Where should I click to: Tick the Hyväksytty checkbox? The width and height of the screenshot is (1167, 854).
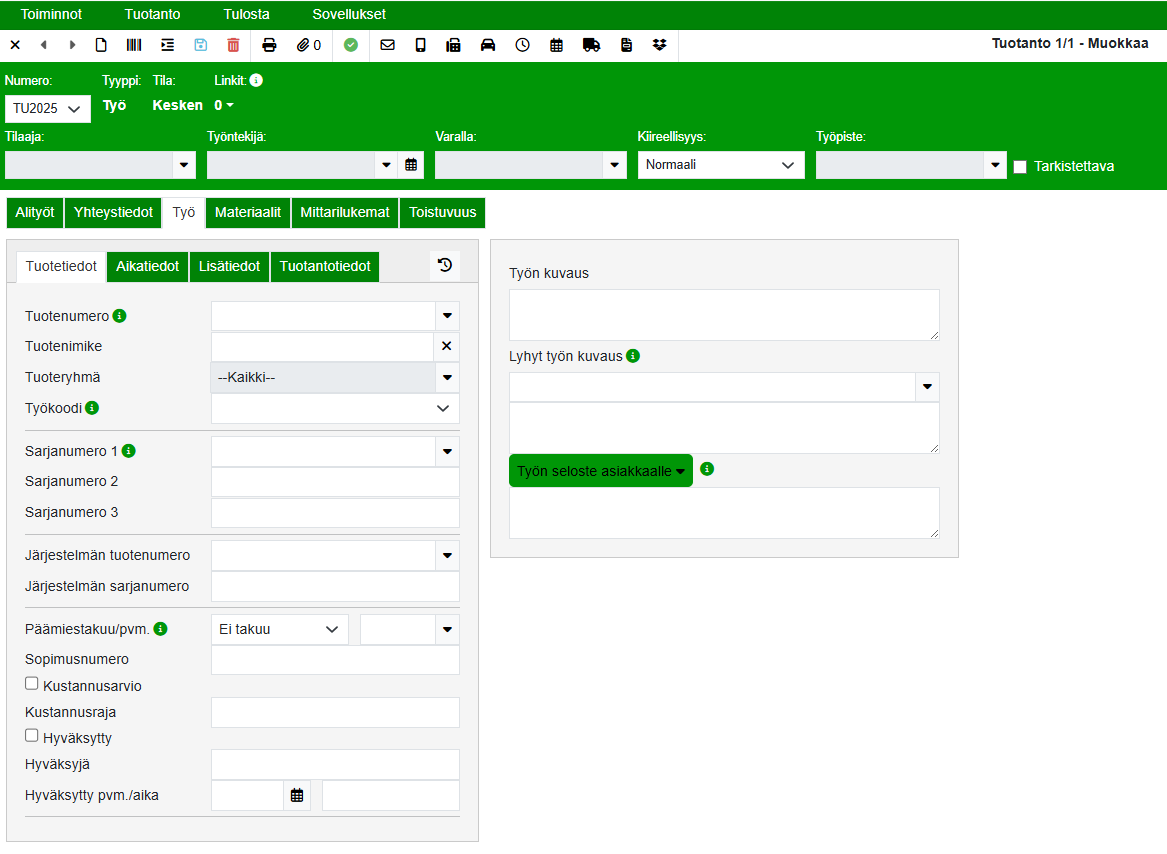coord(32,736)
